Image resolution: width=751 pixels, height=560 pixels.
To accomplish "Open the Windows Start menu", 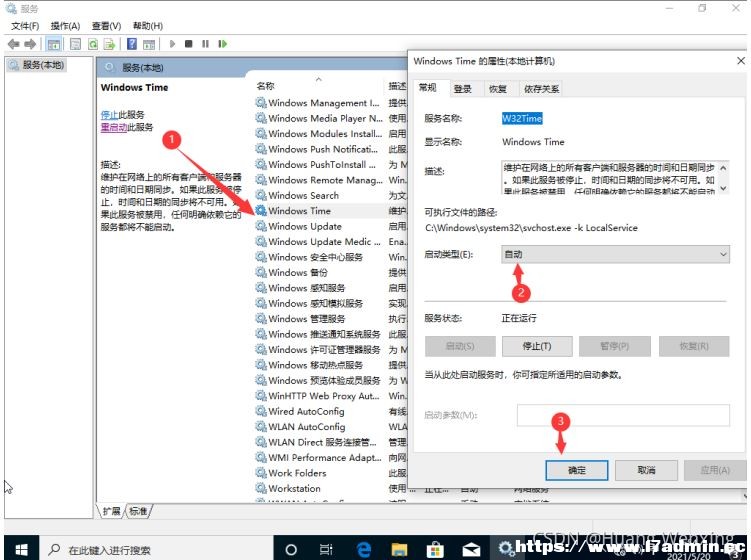I will 22,549.
